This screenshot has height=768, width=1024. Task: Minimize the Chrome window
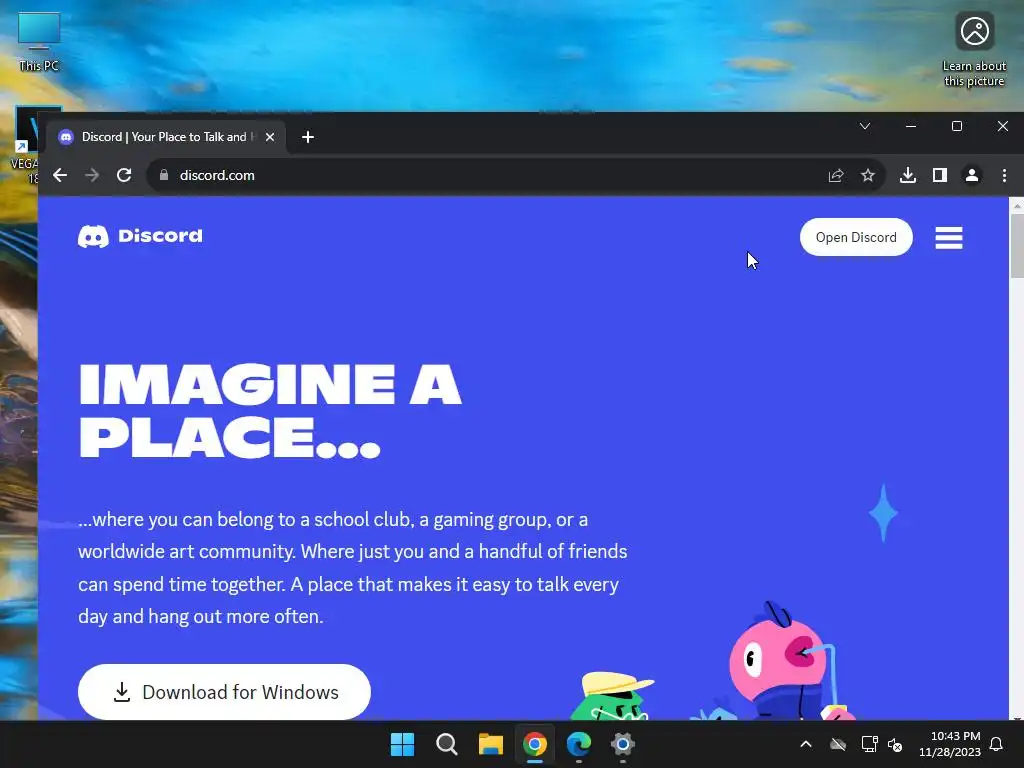click(911, 126)
